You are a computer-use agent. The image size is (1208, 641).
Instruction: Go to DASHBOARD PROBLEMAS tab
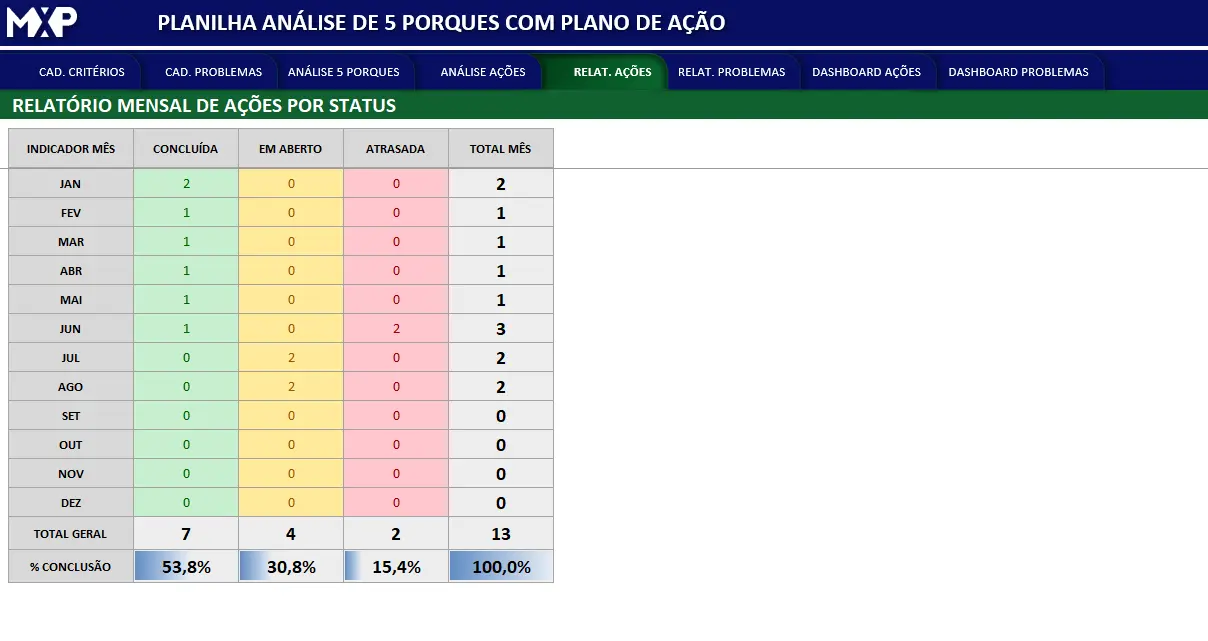(1018, 72)
